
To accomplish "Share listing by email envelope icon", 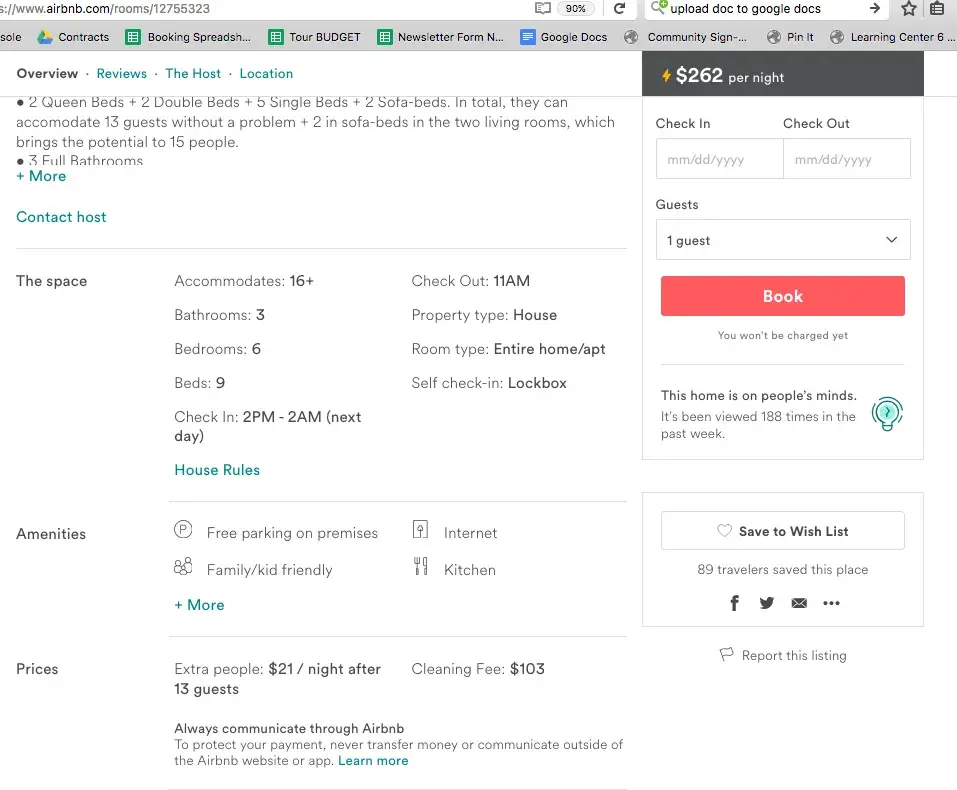I will tap(798, 603).
